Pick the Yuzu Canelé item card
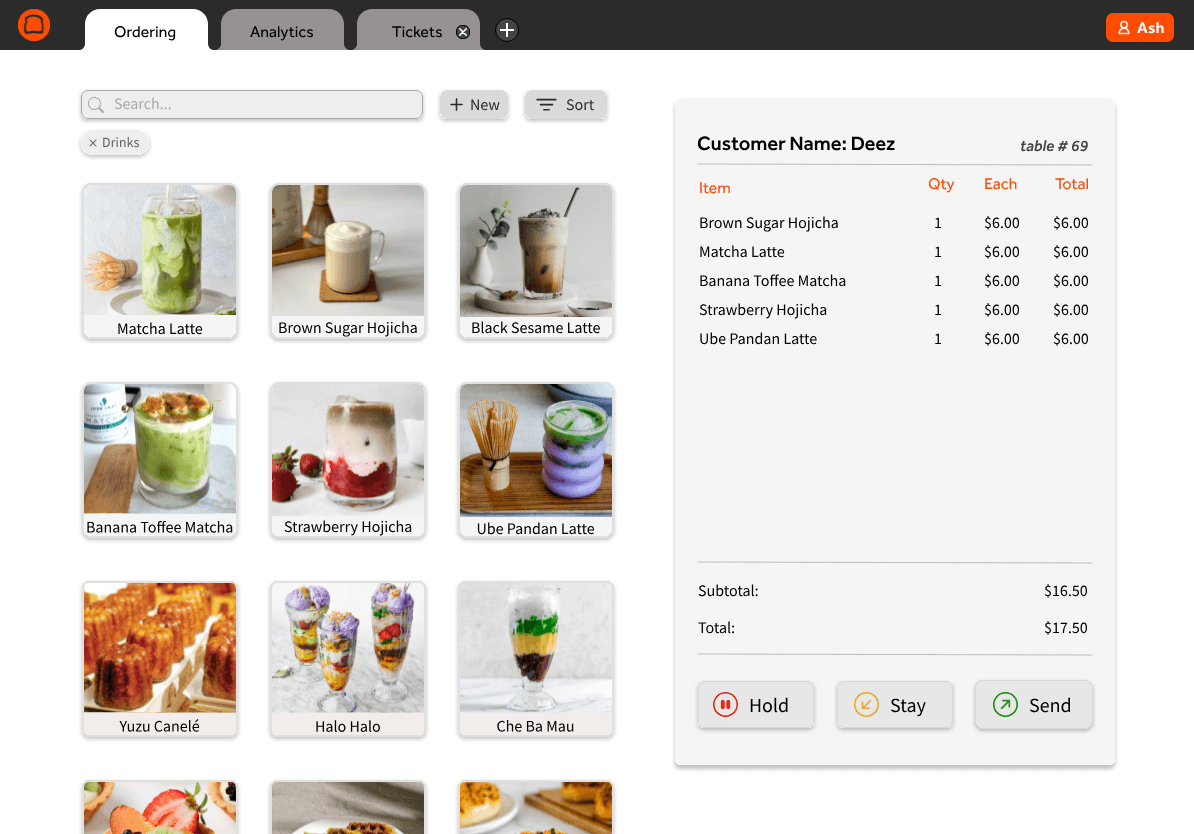Image resolution: width=1194 pixels, height=834 pixels. tap(160, 660)
